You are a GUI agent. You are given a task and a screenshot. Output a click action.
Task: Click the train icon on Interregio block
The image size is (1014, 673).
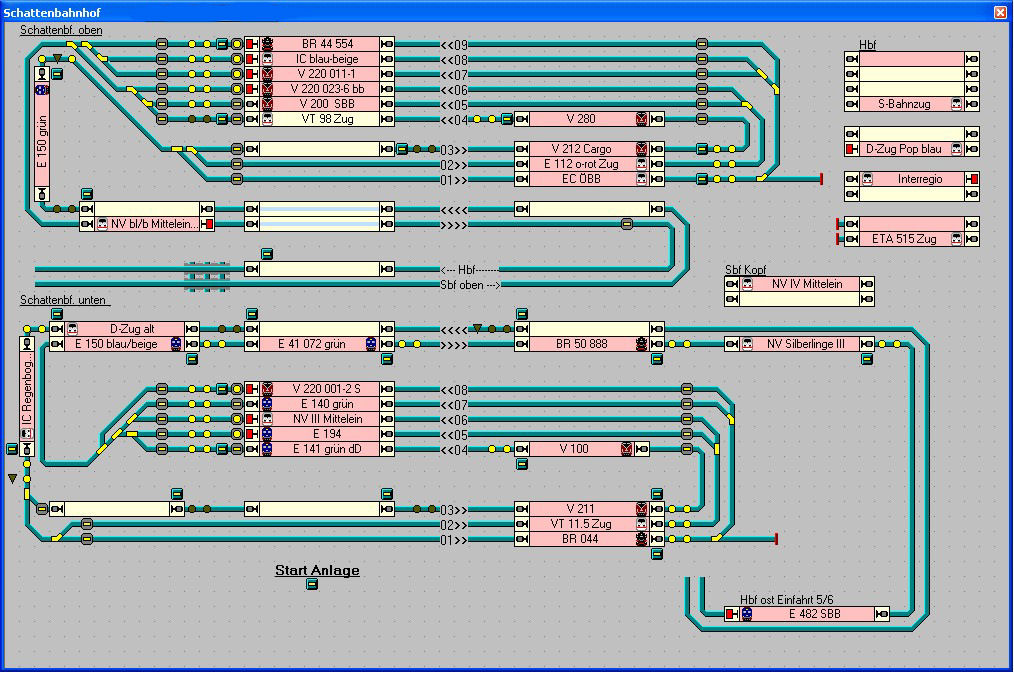point(867,179)
